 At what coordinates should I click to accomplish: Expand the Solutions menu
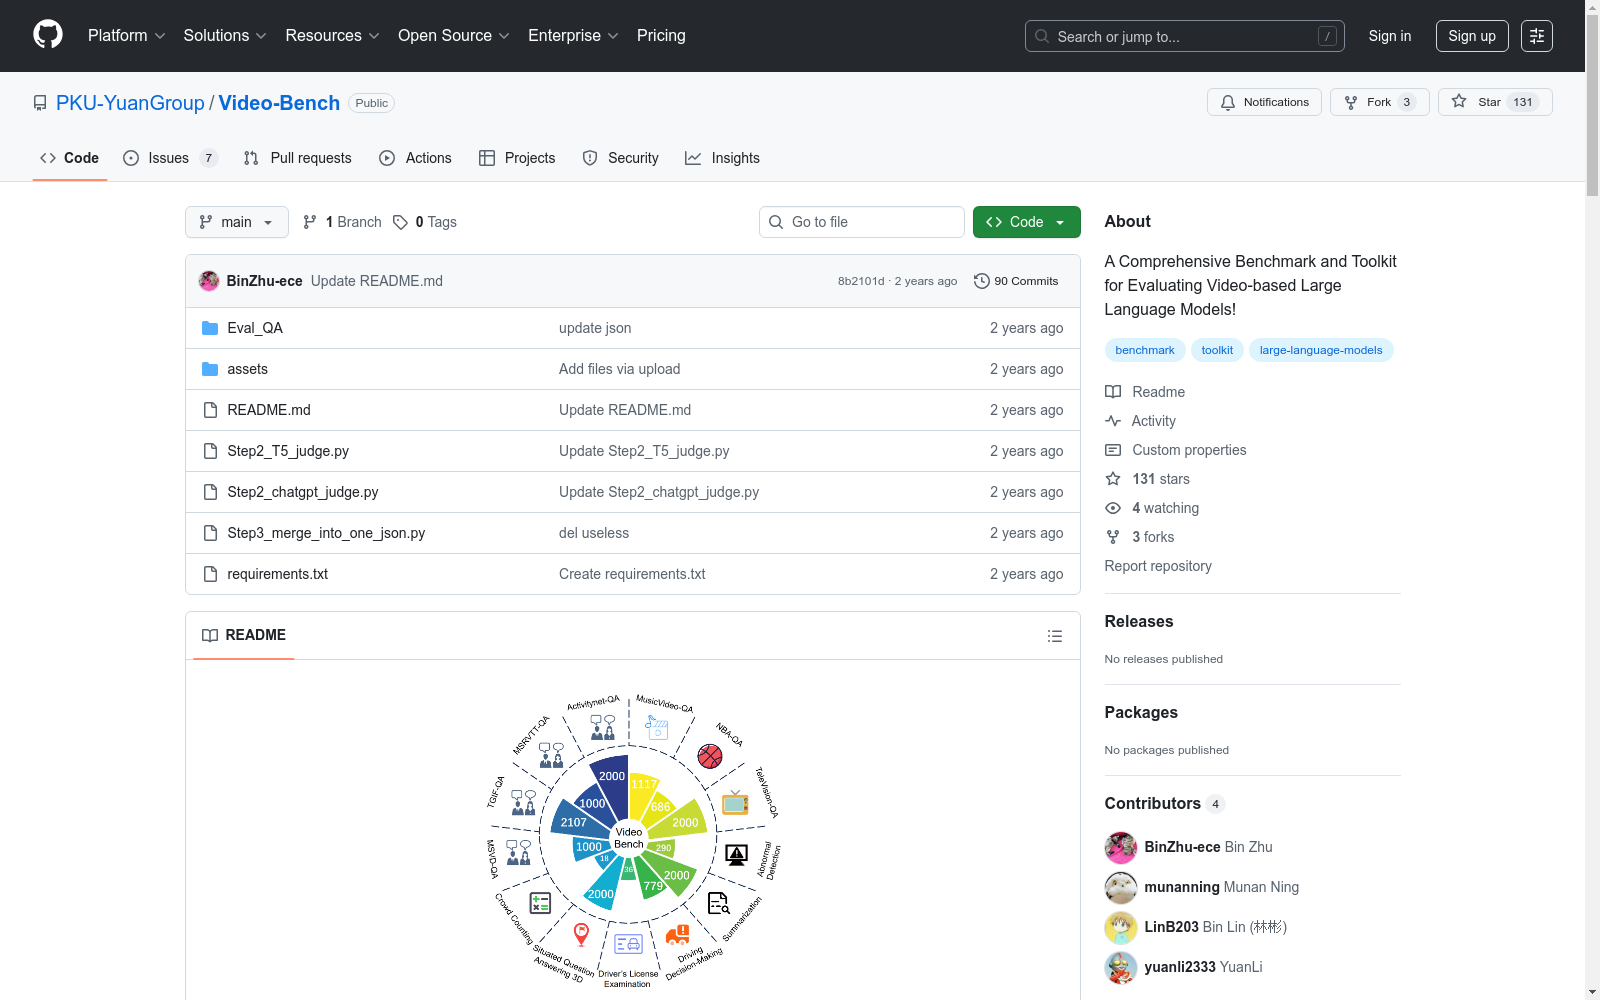225,35
